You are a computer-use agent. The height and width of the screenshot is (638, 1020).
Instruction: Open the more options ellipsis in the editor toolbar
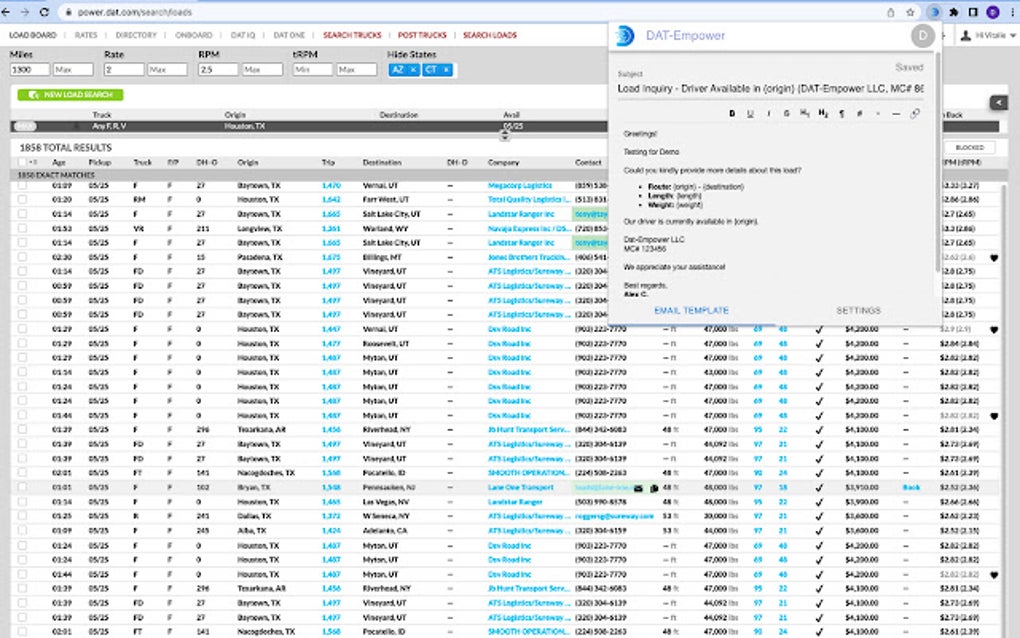[878, 114]
